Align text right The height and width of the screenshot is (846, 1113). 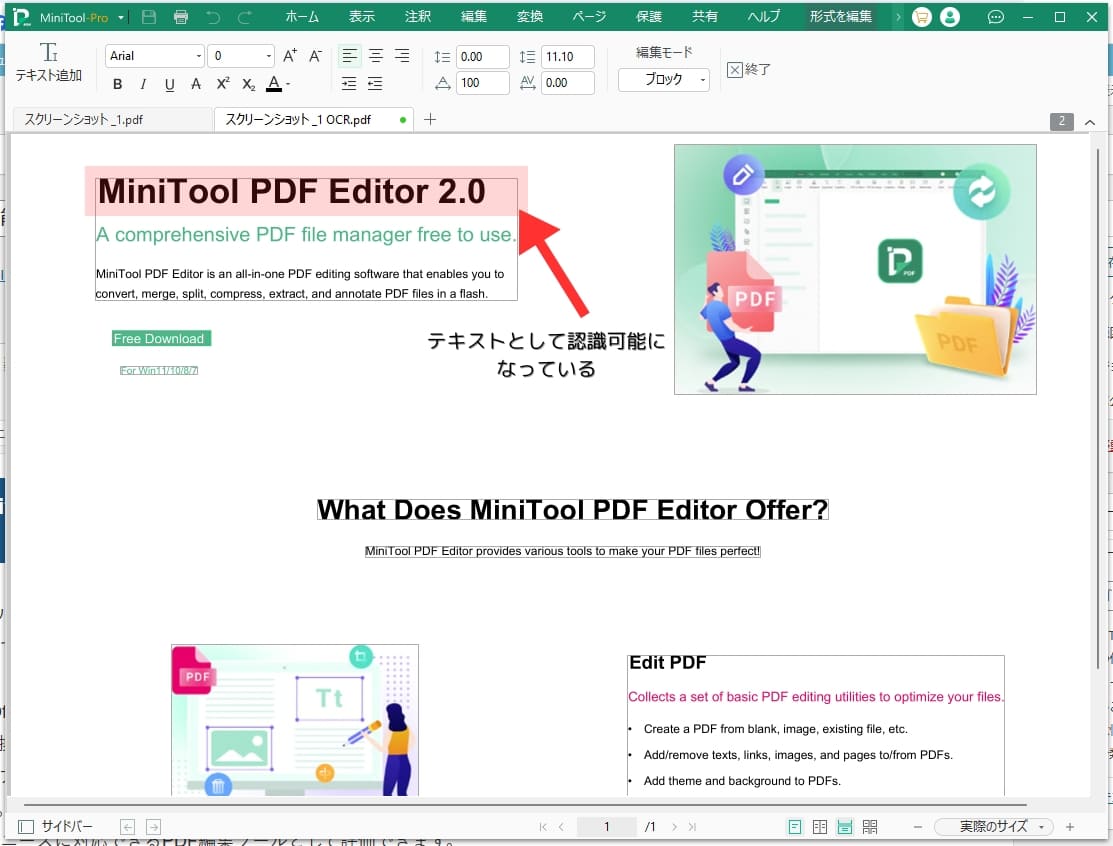point(402,56)
